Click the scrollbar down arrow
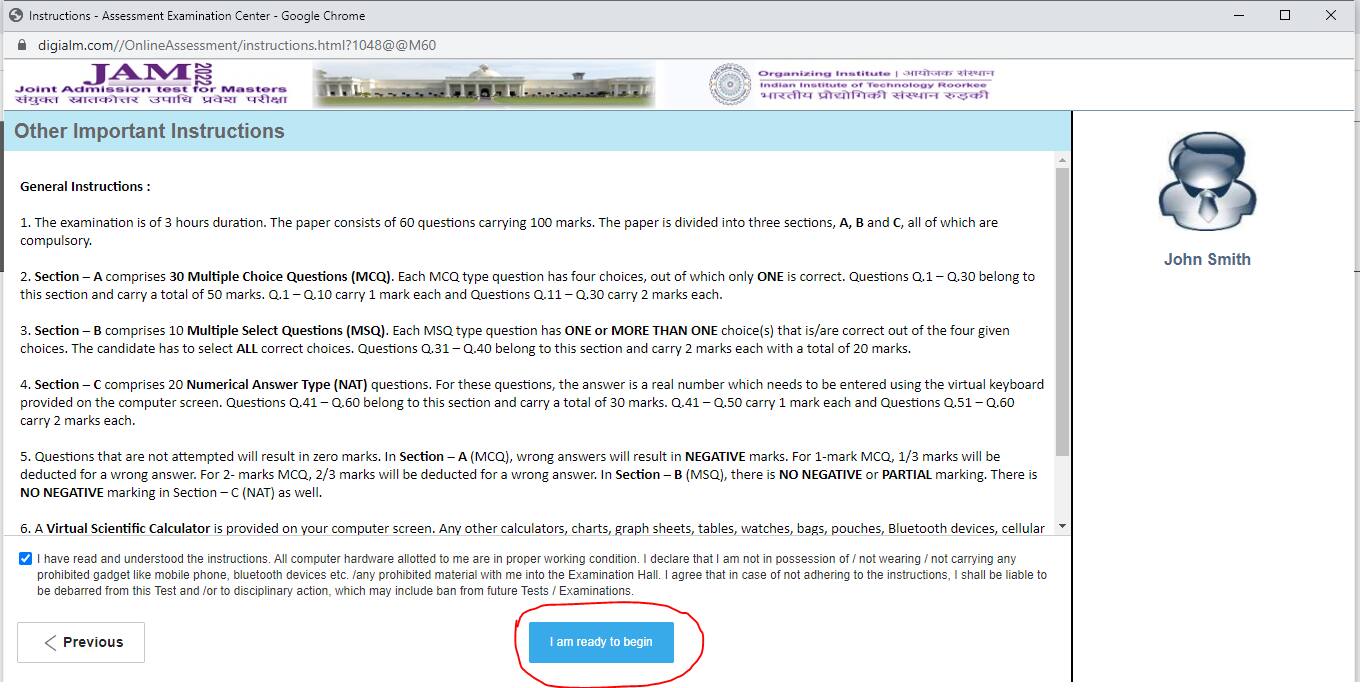1360x688 pixels. 1062,525
